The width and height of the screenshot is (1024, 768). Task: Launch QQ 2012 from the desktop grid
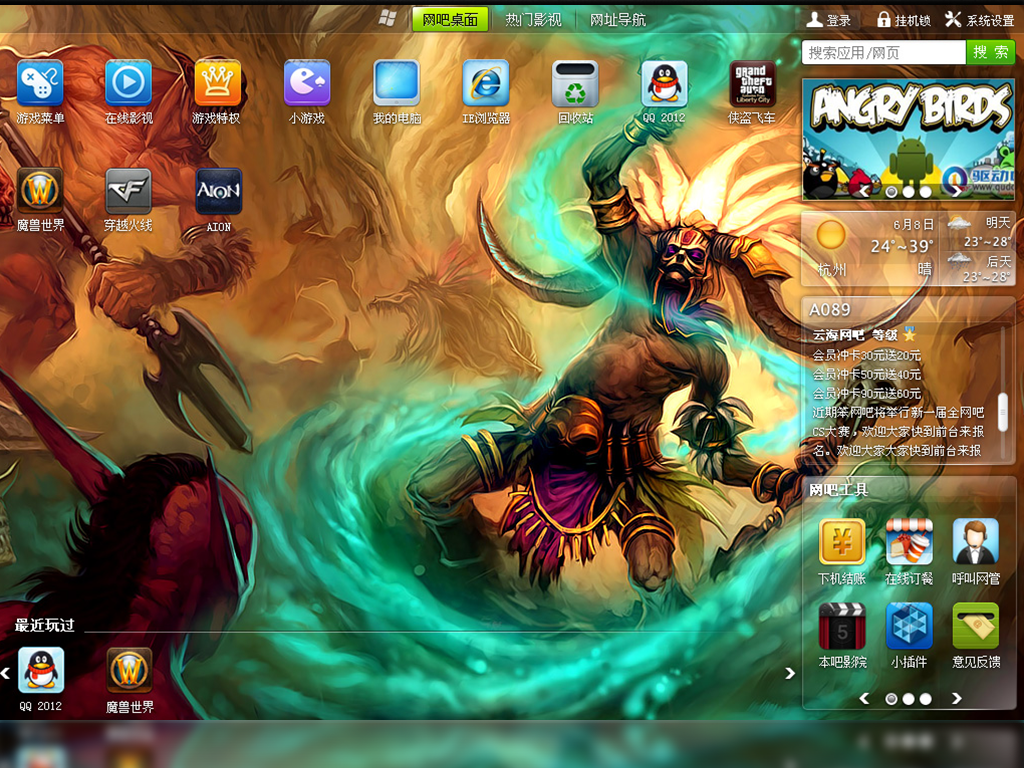pos(664,83)
